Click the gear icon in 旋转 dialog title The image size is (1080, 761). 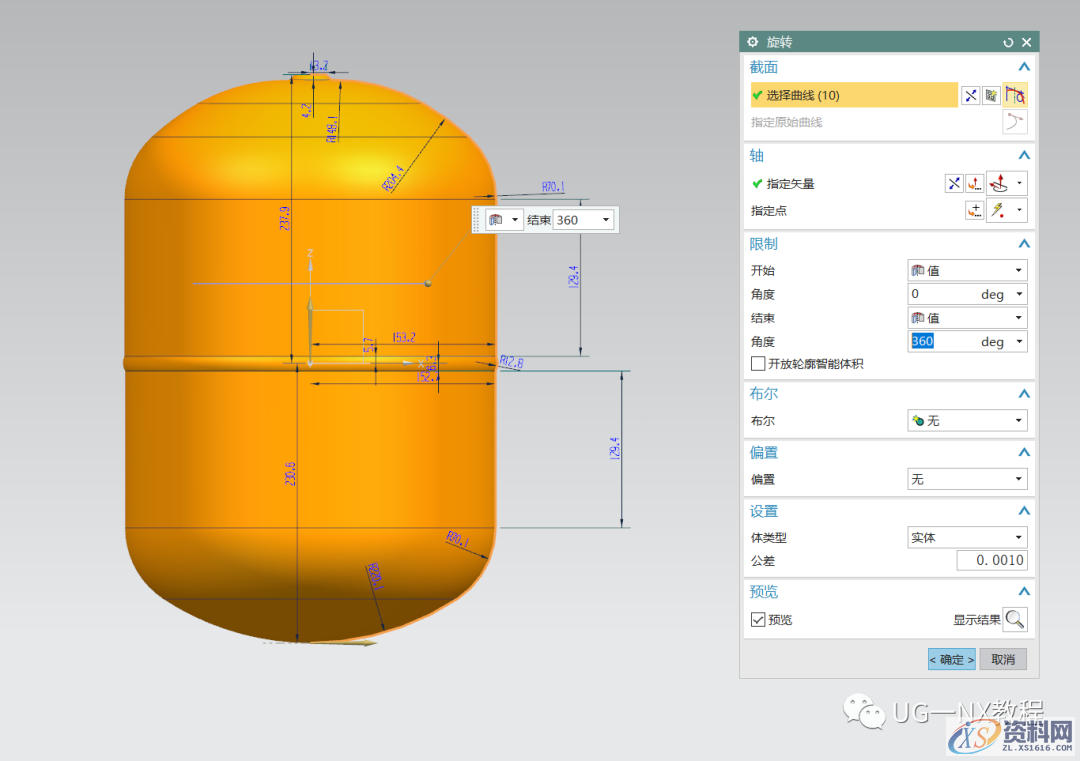coord(753,42)
